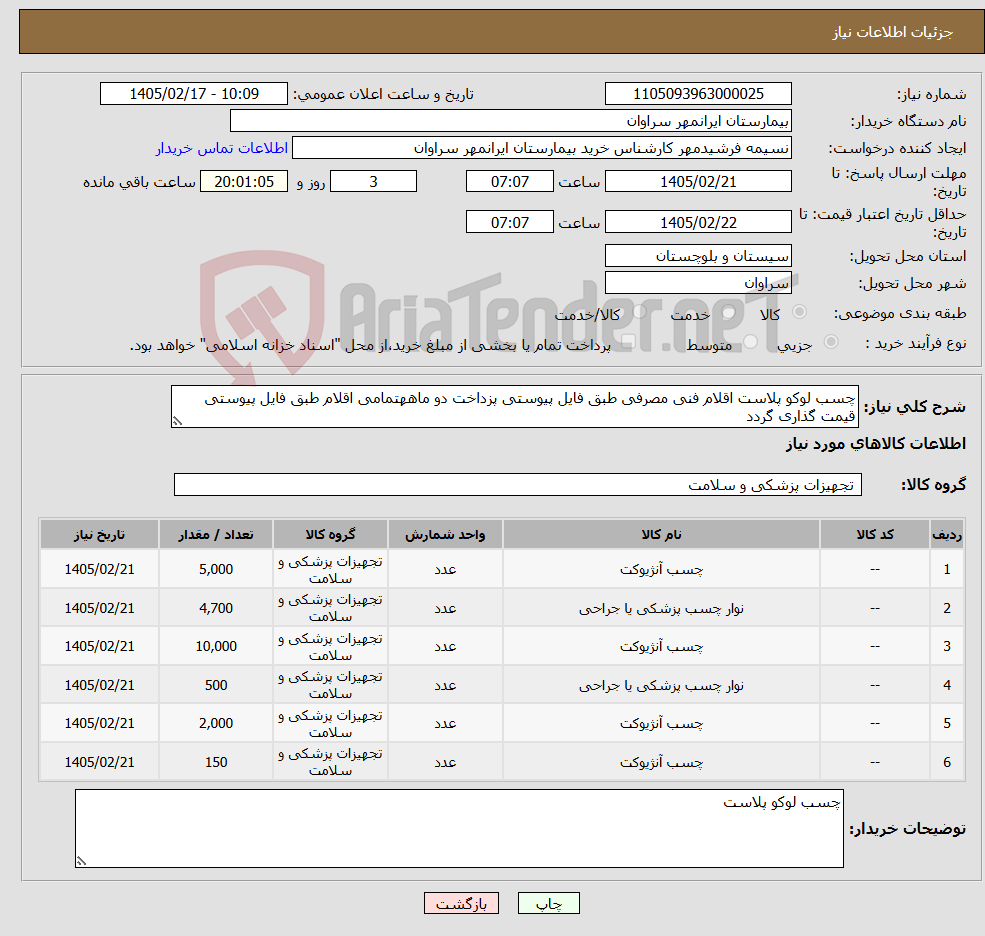Click the نام کالا column header
Viewport: 985px width, 936px height.
tap(661, 535)
